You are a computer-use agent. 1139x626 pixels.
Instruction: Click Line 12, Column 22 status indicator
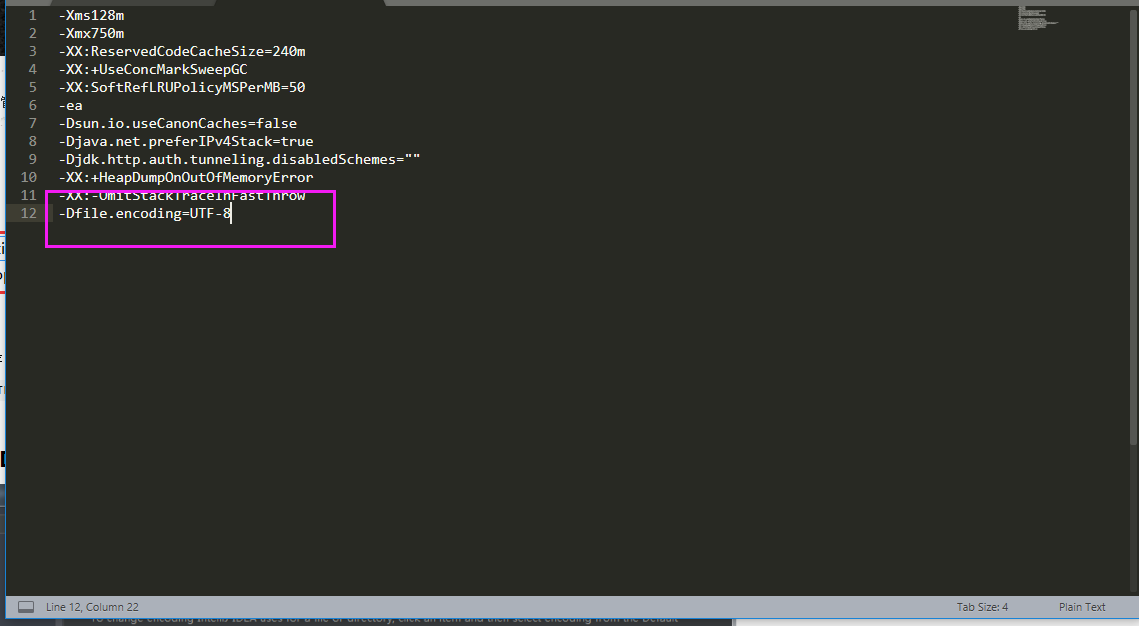click(x=90, y=606)
